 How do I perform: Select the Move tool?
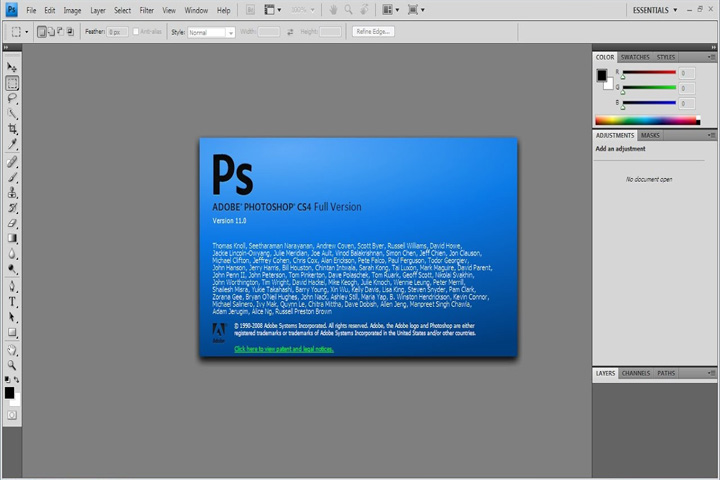12,68
